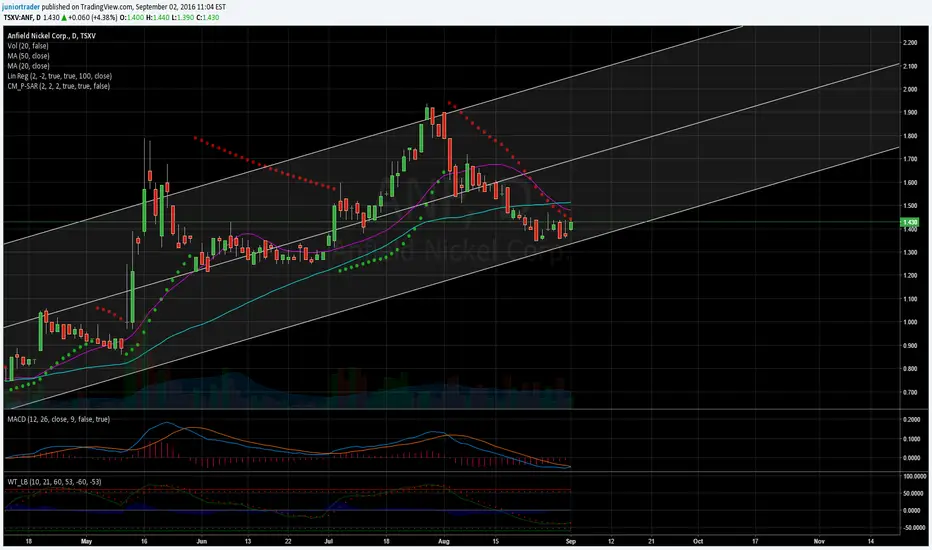Select the MA (50, close) indicator label
Viewport: 932px width, 550px height.
click(29, 56)
